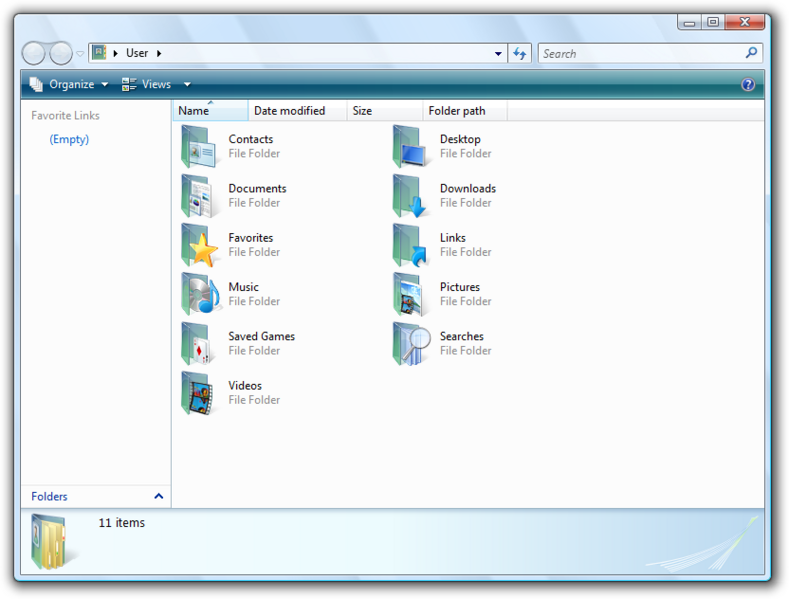Open the Pictures folder icon

coord(411,294)
